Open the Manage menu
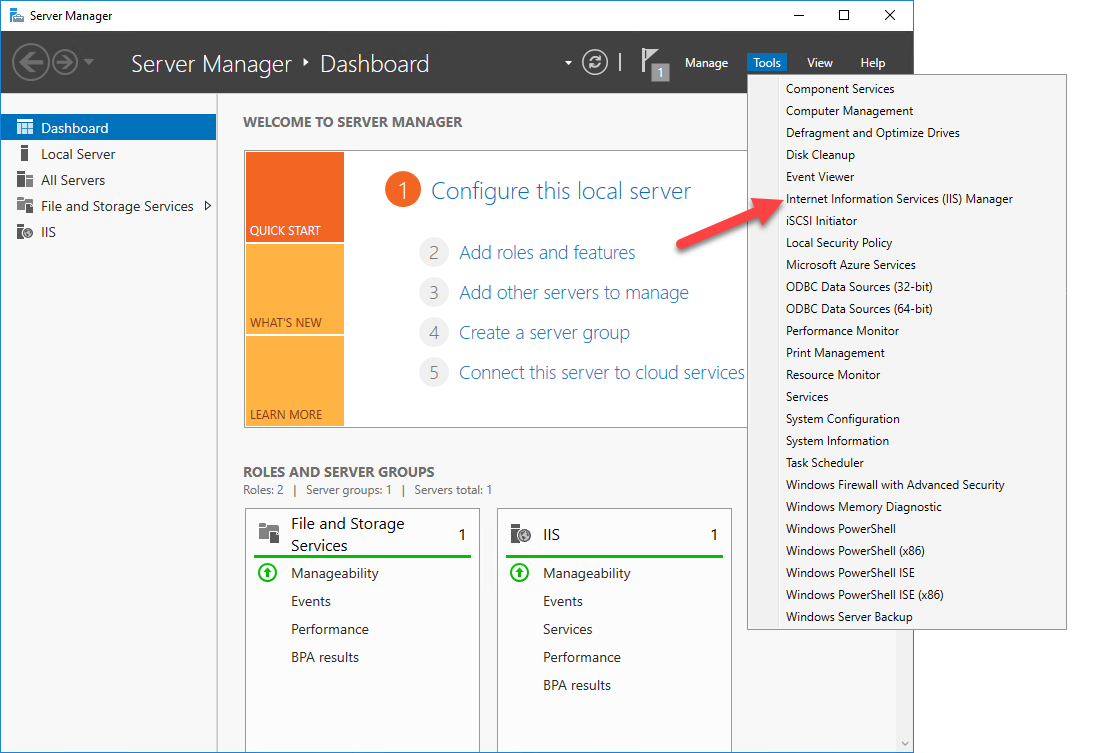The height and width of the screenshot is (753, 1104). click(x=706, y=63)
